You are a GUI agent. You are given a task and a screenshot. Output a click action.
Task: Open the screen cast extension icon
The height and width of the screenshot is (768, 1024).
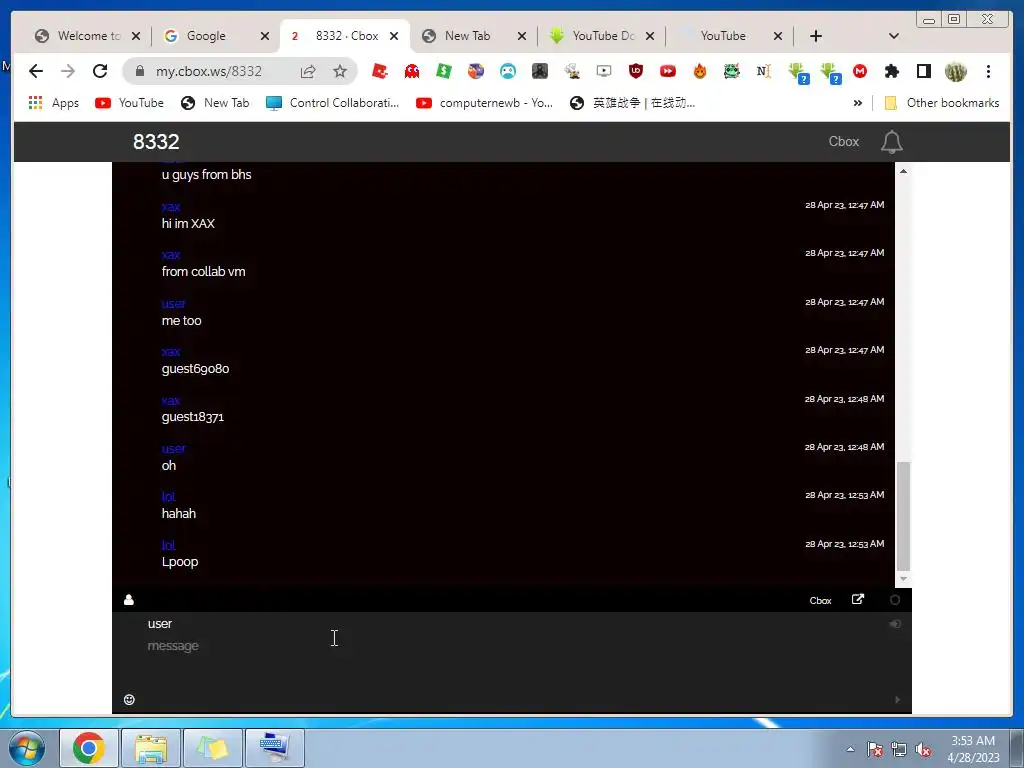click(603, 71)
